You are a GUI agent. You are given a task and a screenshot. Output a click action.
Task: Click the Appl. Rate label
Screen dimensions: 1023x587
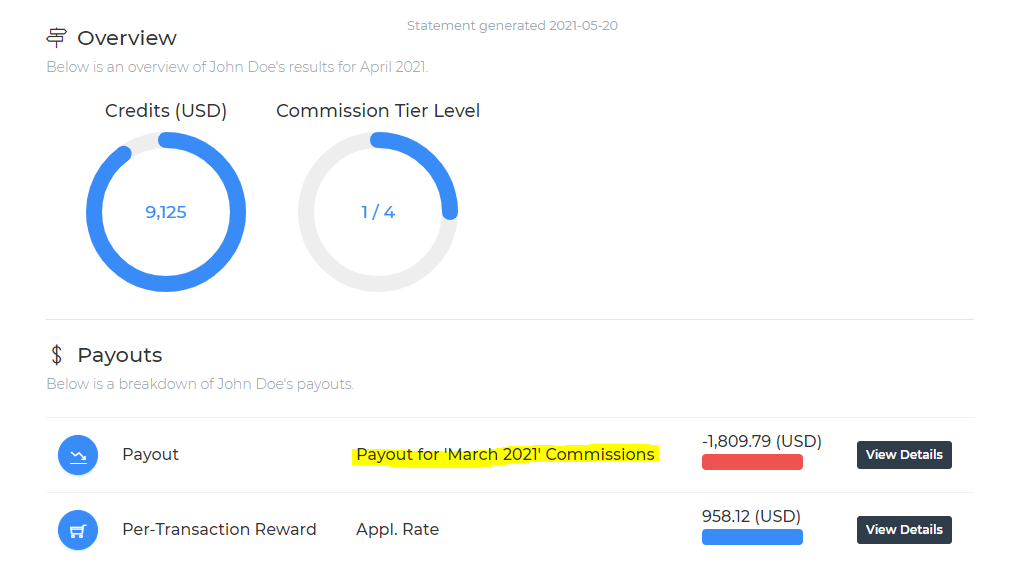[397, 530]
